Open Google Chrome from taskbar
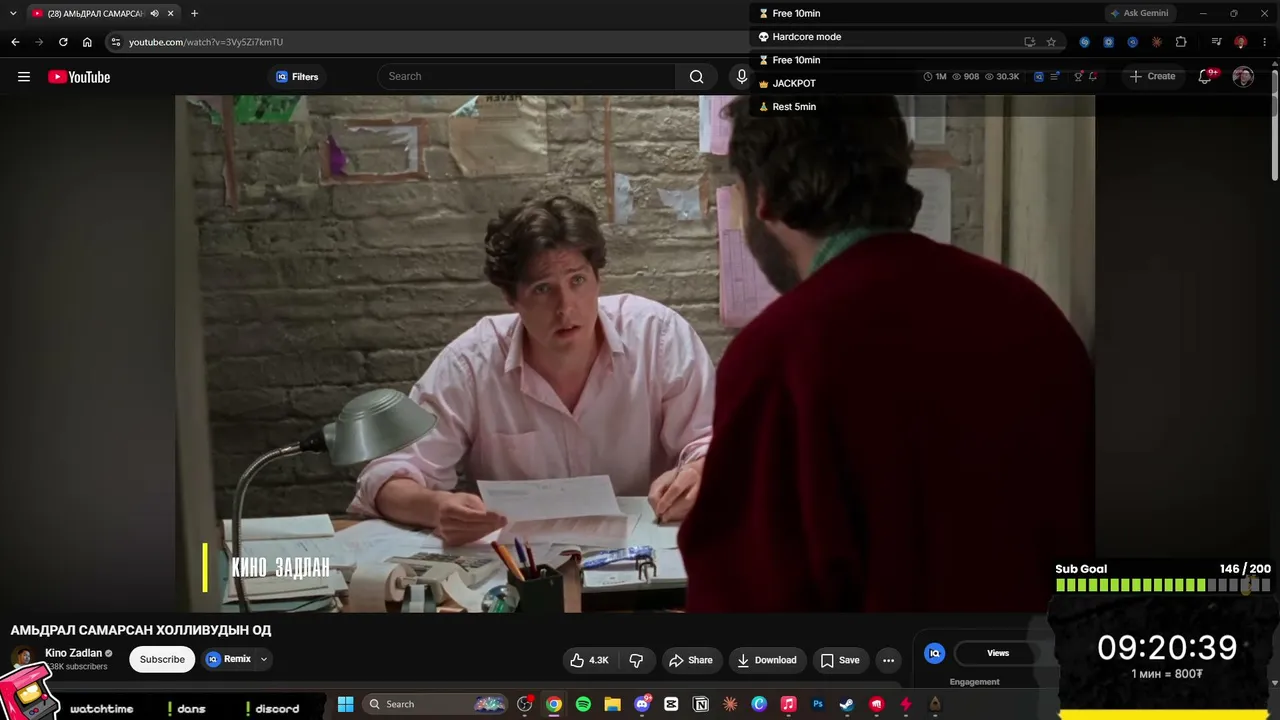This screenshot has height=720, width=1280. coord(554,704)
